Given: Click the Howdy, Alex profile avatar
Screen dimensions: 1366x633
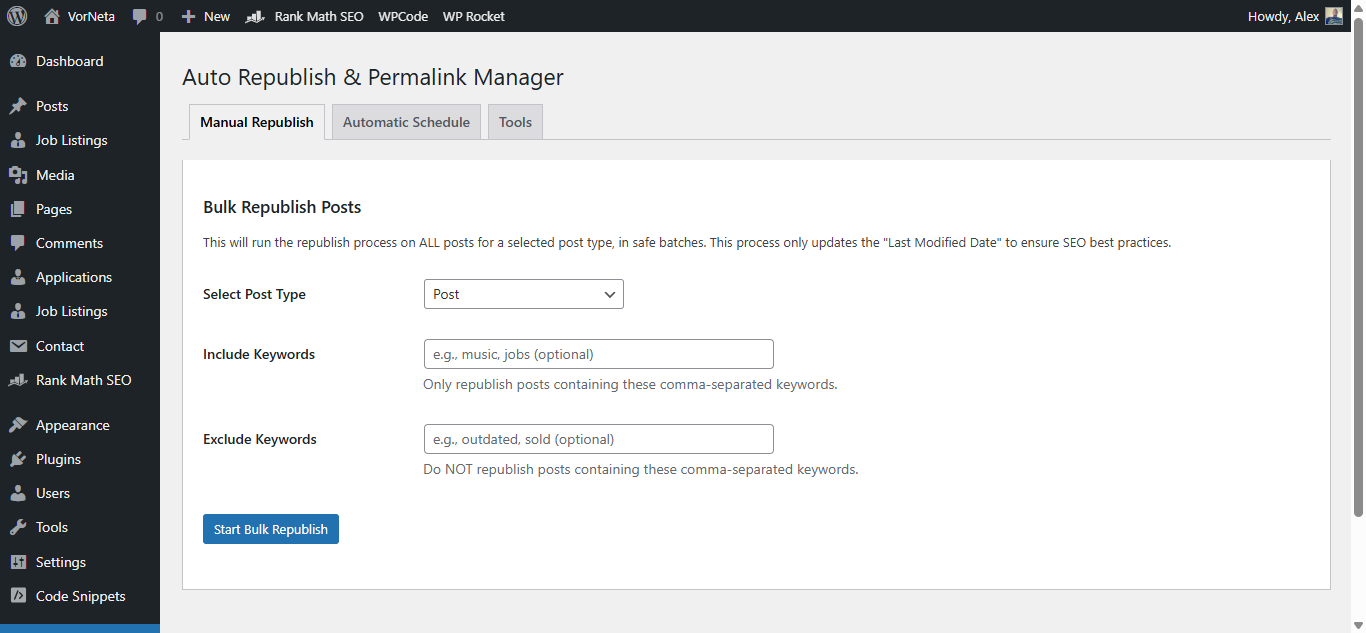Looking at the screenshot, I should click(1333, 15).
